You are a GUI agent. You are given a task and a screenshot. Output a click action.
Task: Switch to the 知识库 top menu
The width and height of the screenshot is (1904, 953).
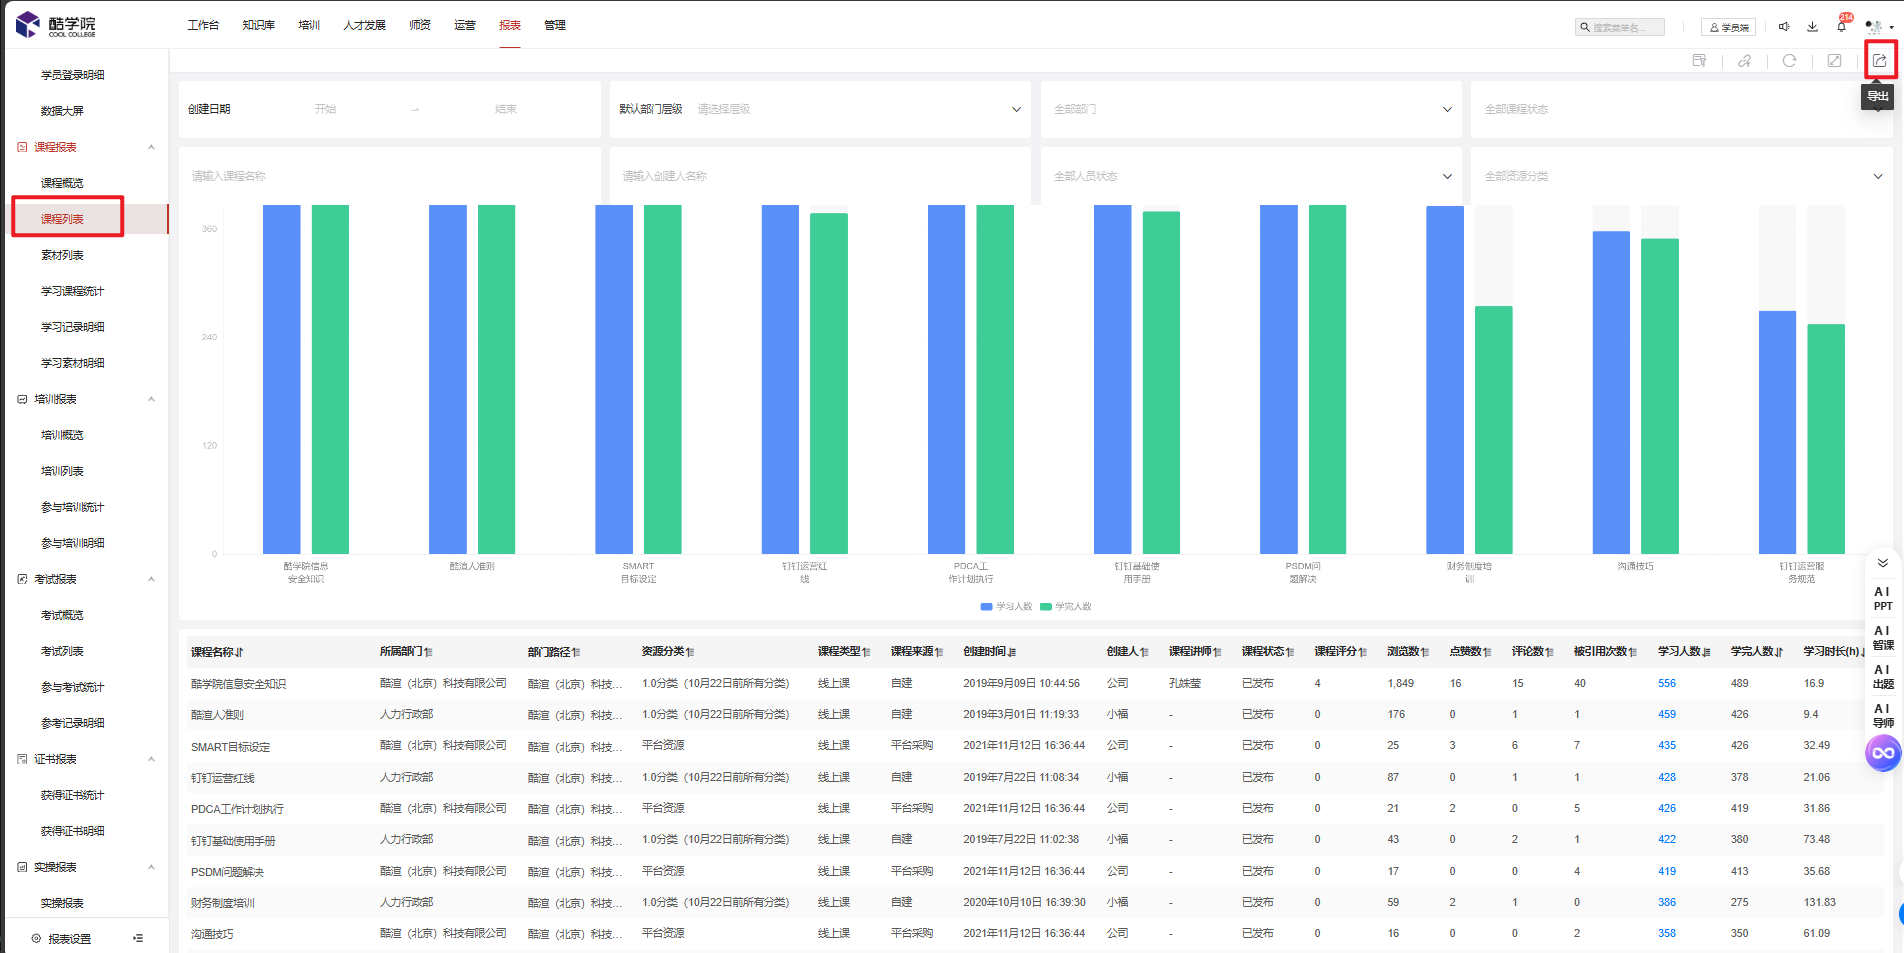click(x=258, y=25)
